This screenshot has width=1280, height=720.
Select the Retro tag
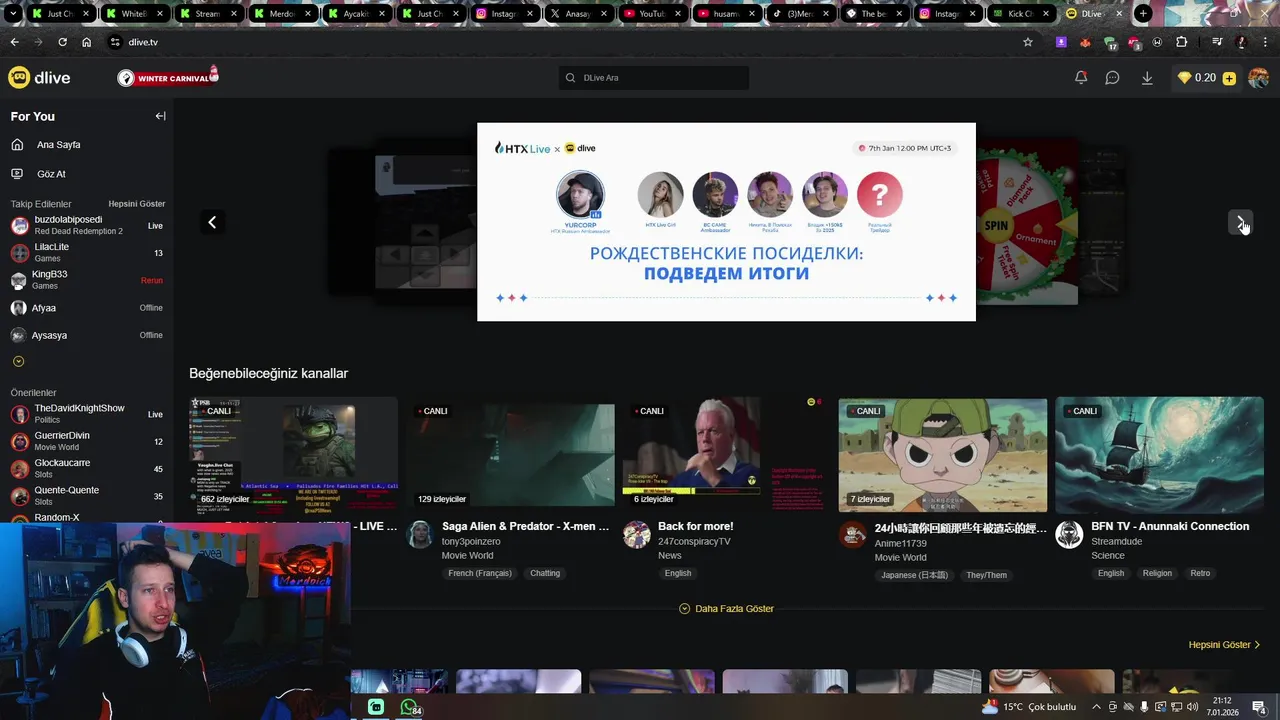(1200, 573)
